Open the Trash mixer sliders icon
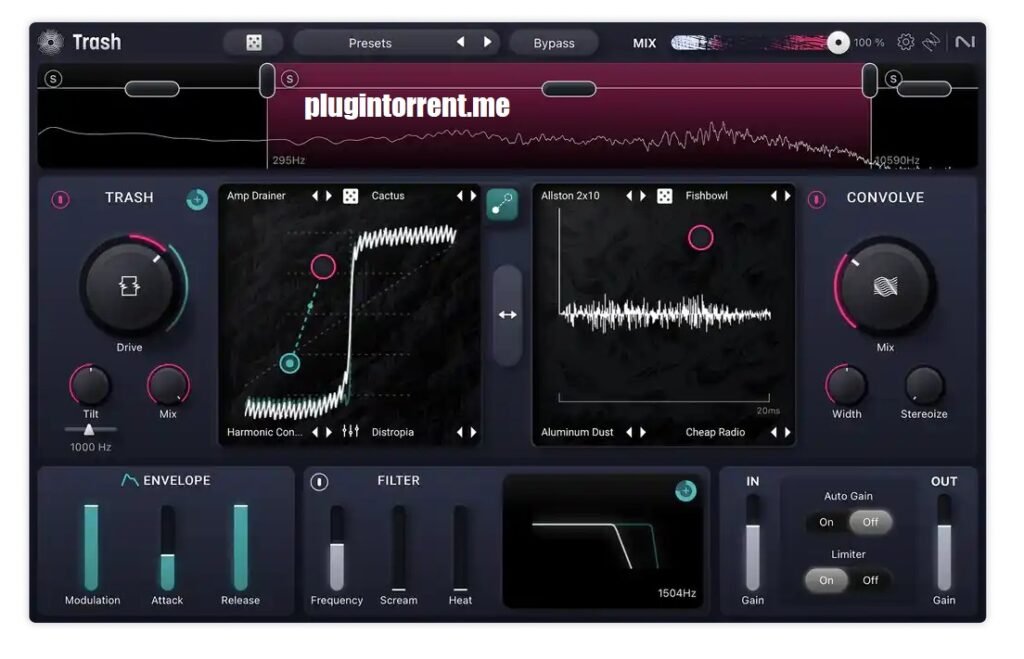The height and width of the screenshot is (659, 1024). (x=350, y=432)
